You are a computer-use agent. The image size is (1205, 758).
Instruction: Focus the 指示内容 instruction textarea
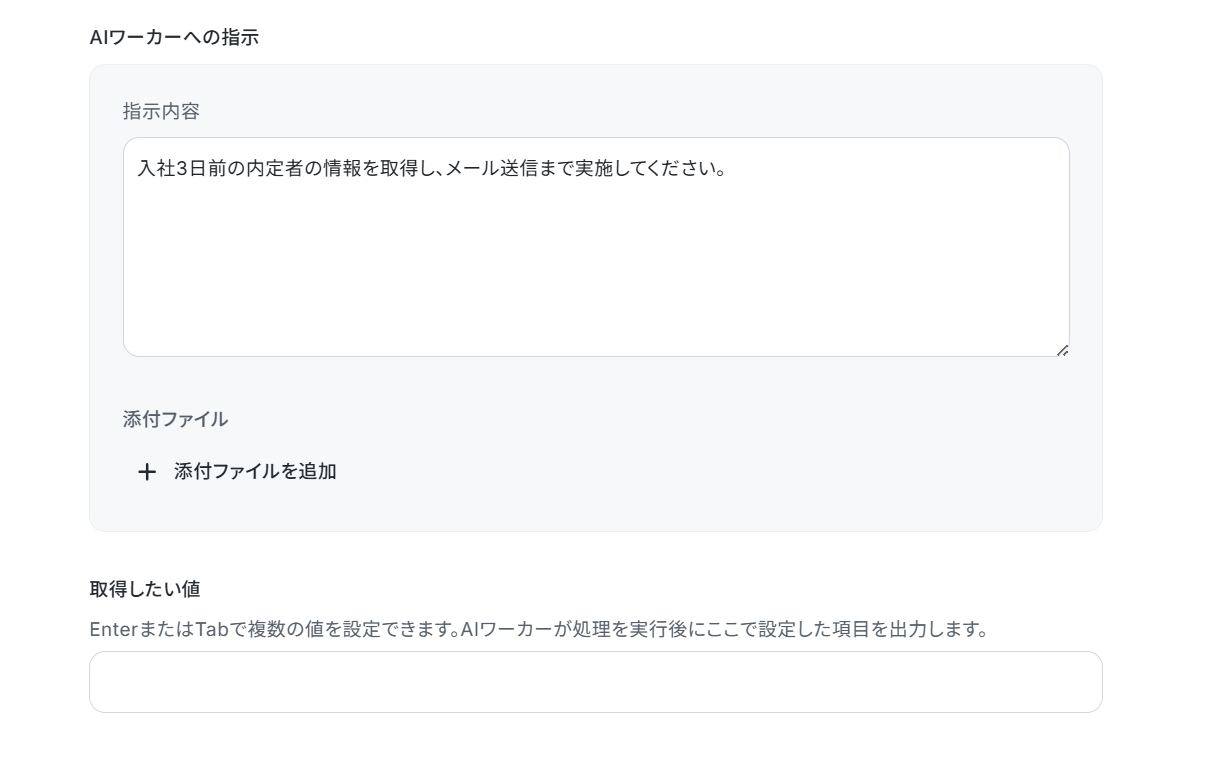pos(596,247)
